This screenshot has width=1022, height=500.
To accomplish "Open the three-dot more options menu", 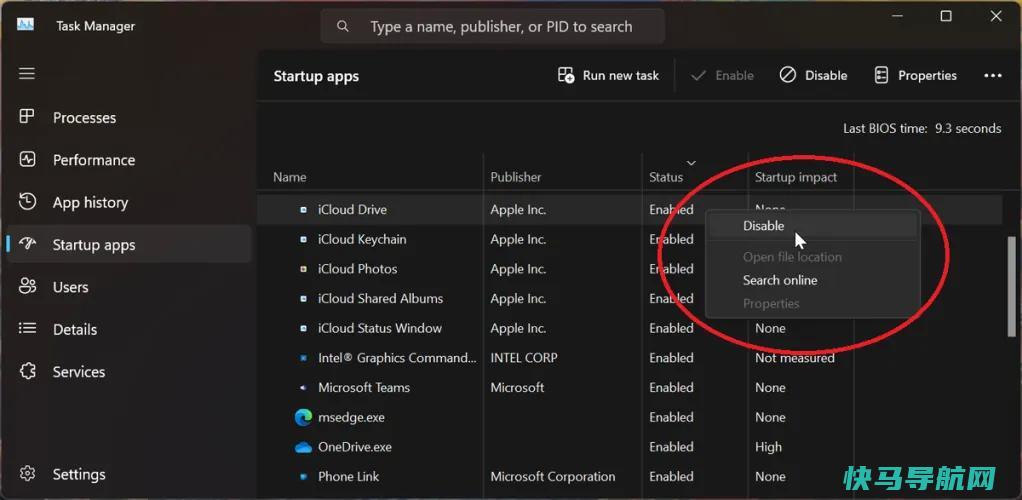I will [x=993, y=76].
